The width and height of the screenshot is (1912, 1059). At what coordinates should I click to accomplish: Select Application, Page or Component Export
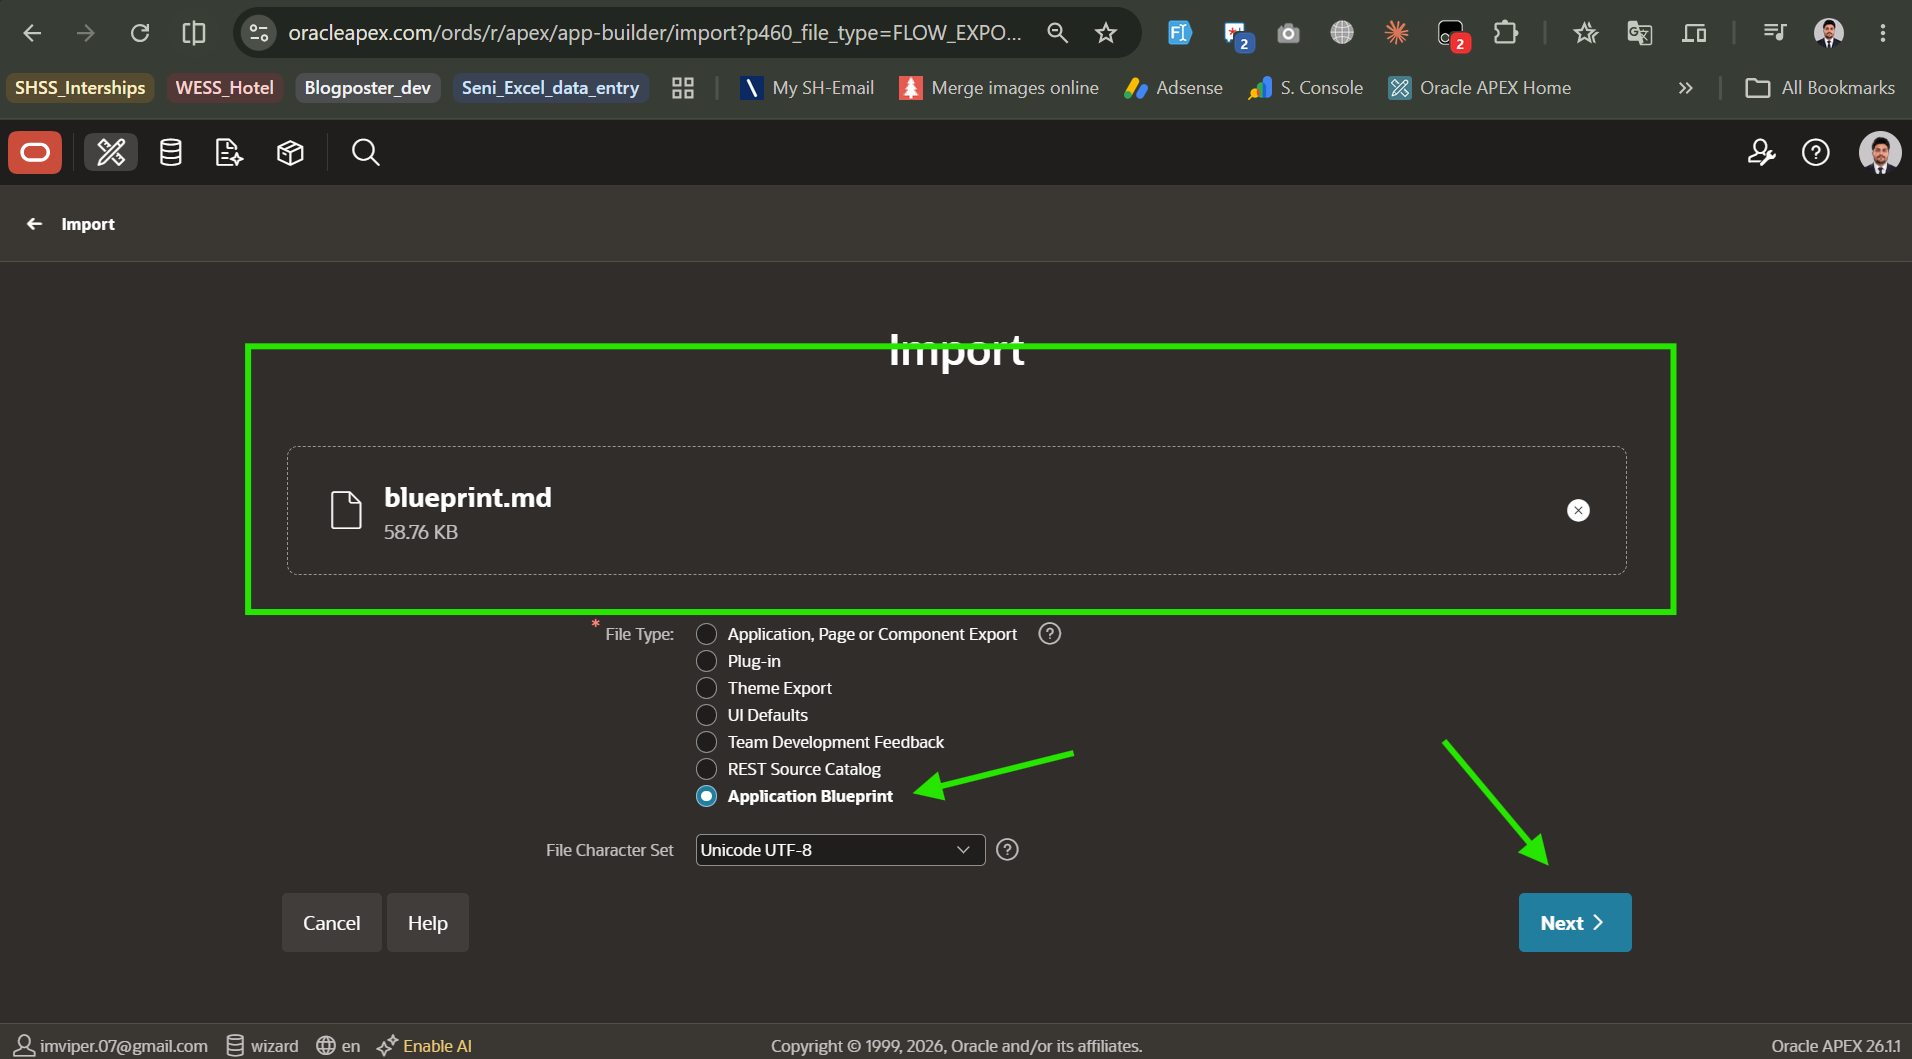706,634
